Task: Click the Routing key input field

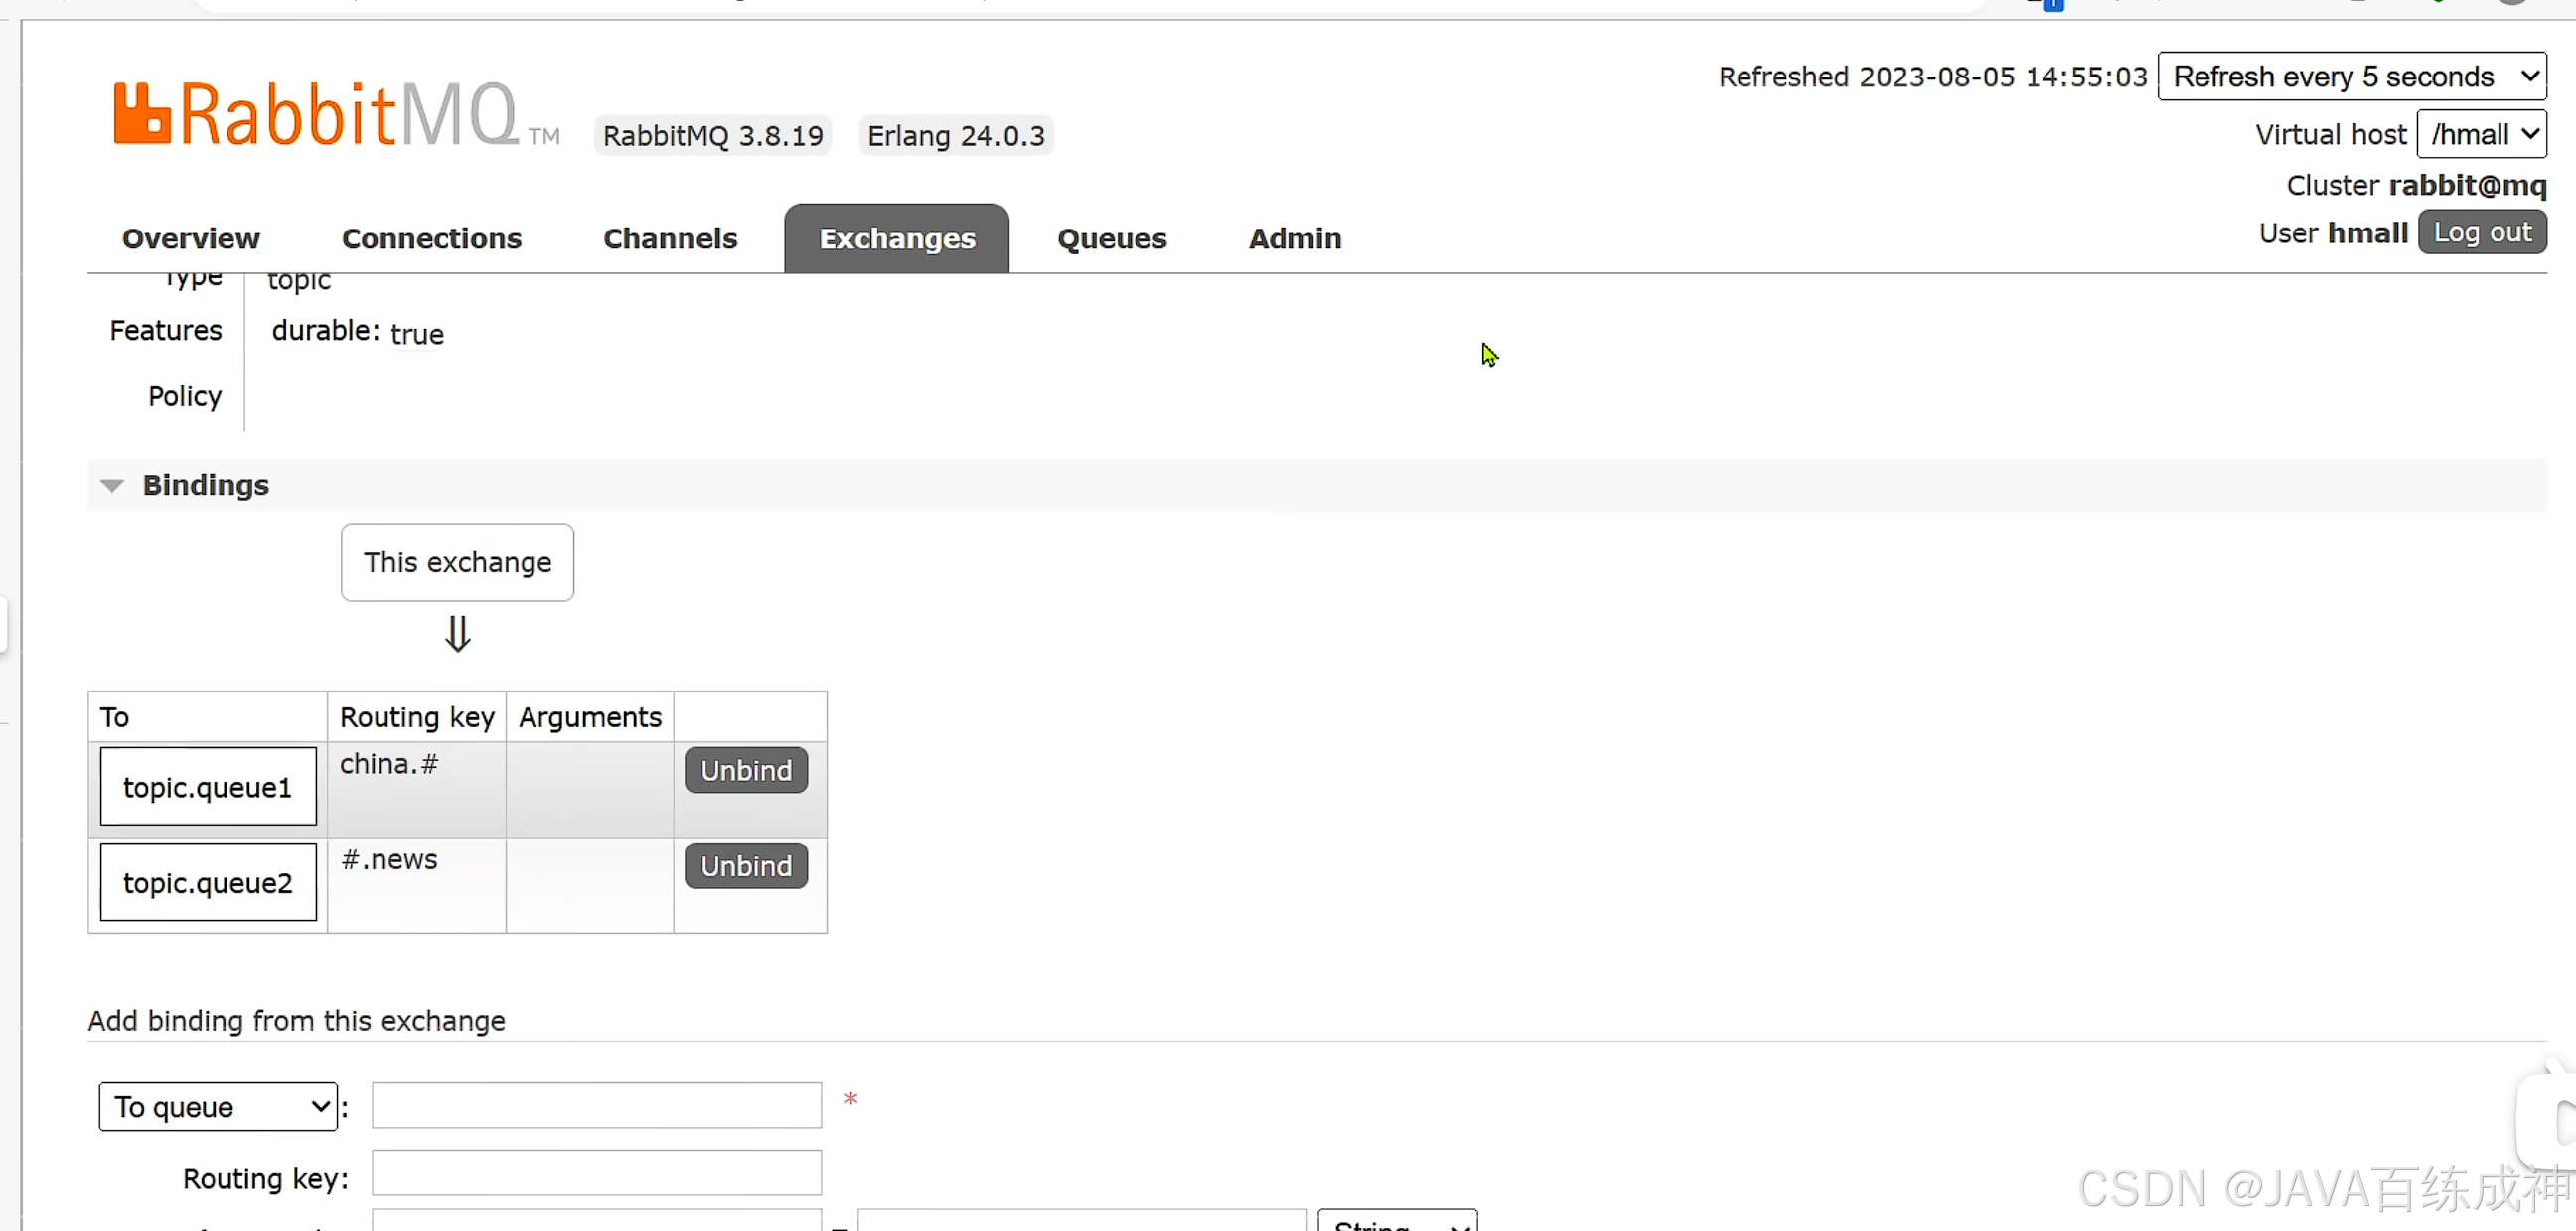Action: (596, 1173)
